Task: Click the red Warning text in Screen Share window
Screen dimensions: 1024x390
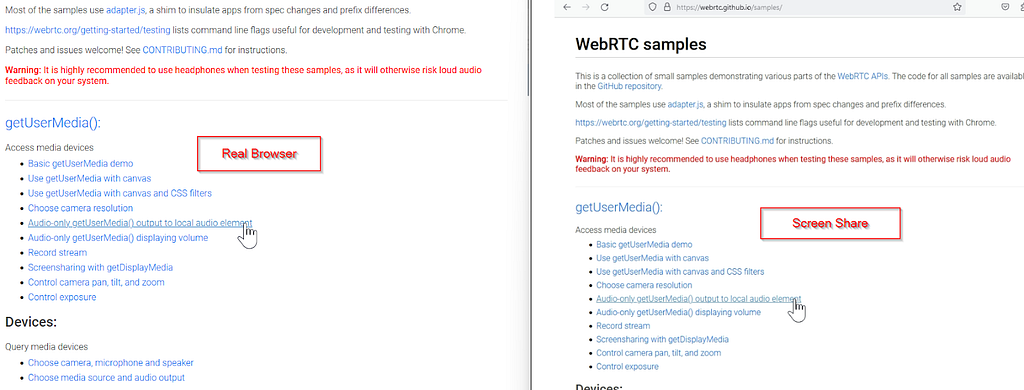Action: pos(793,163)
